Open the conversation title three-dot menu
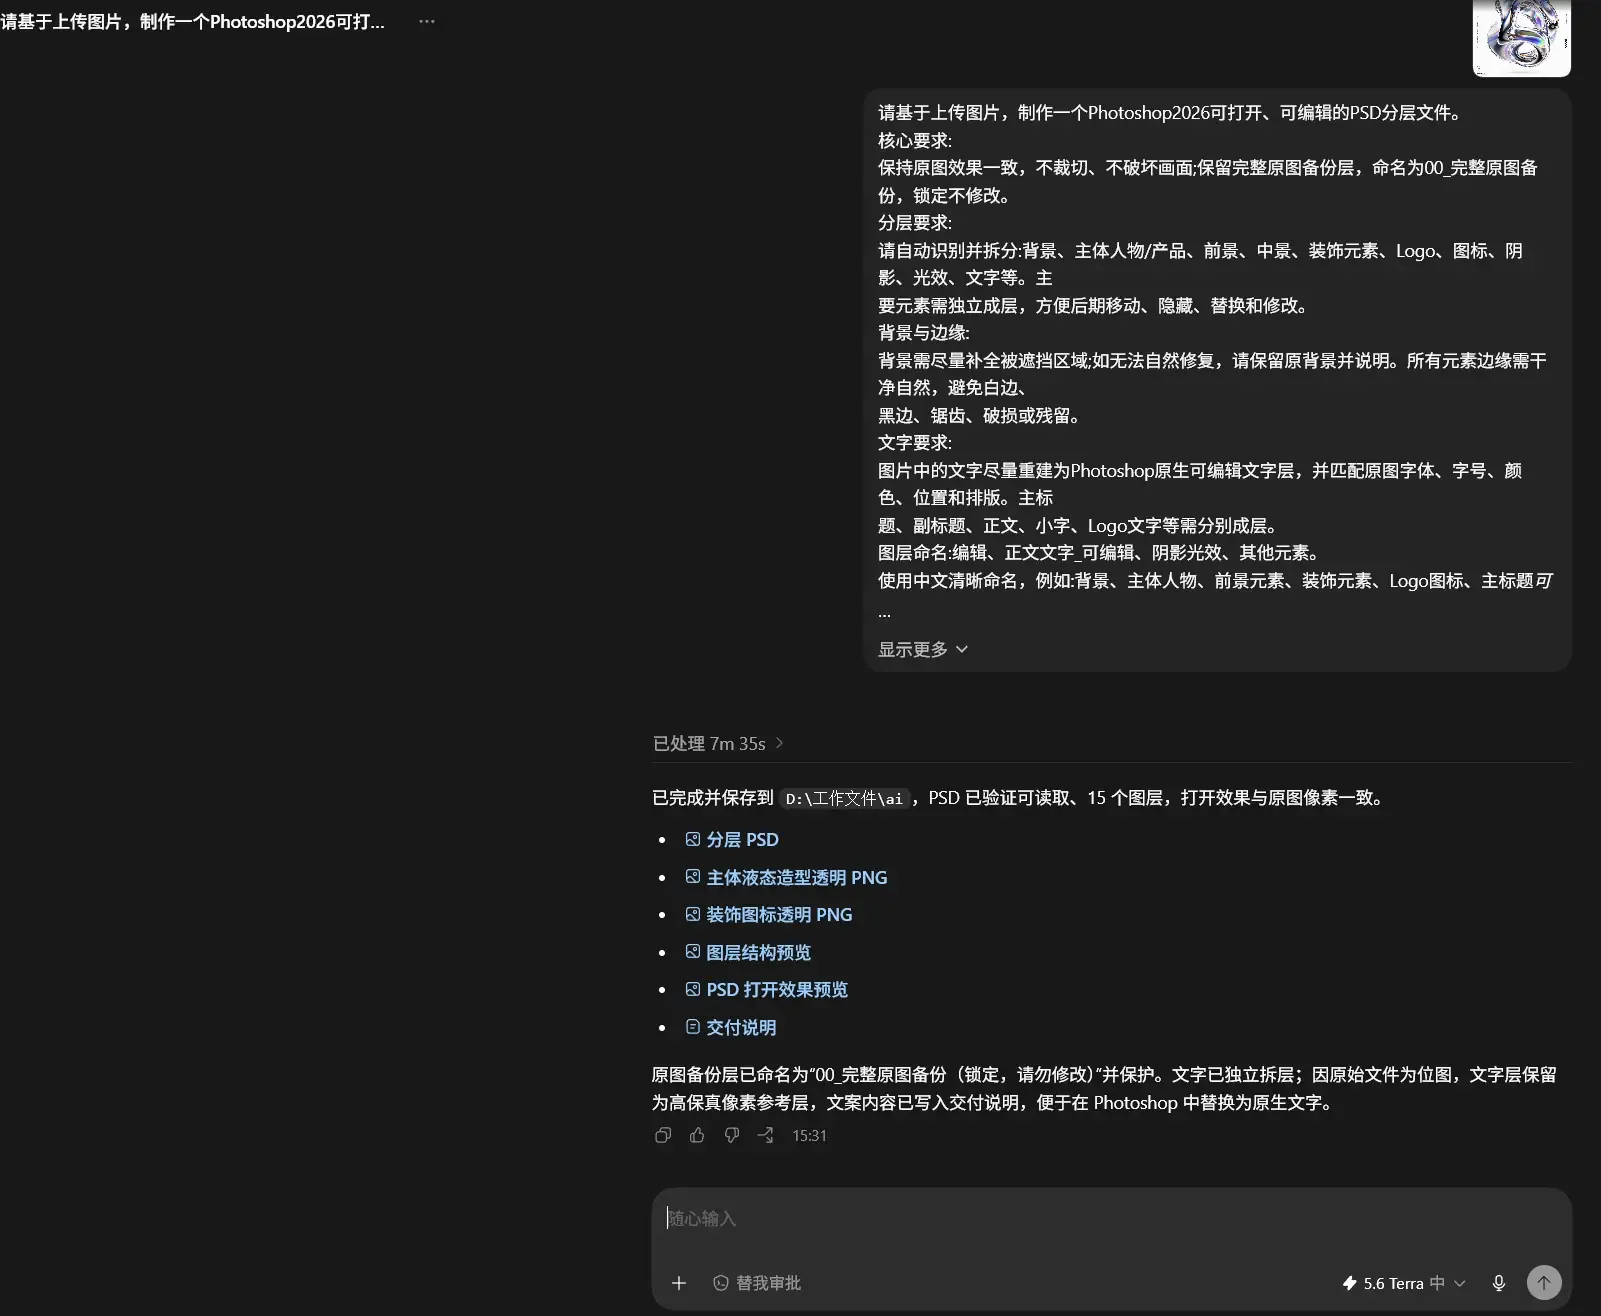 (427, 21)
